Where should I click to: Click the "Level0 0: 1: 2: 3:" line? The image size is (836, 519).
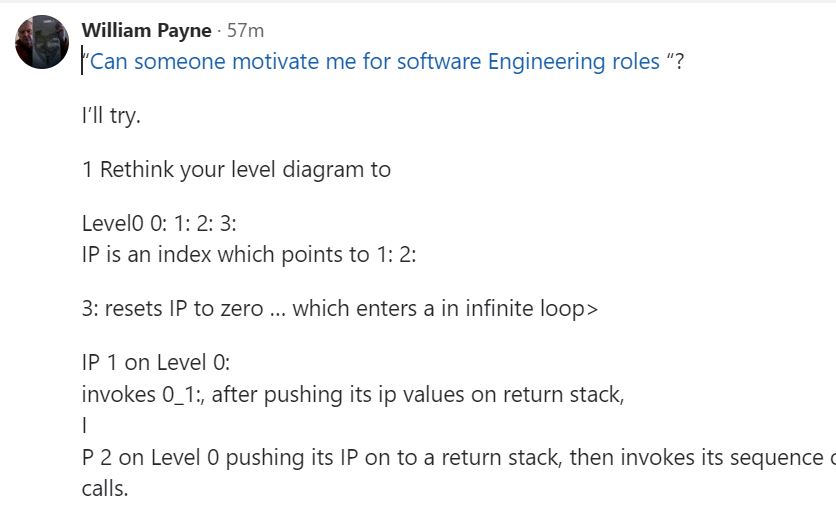coord(159,223)
